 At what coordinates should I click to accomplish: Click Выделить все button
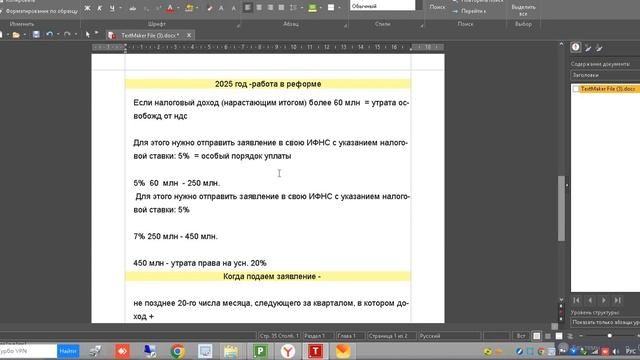pos(523,10)
